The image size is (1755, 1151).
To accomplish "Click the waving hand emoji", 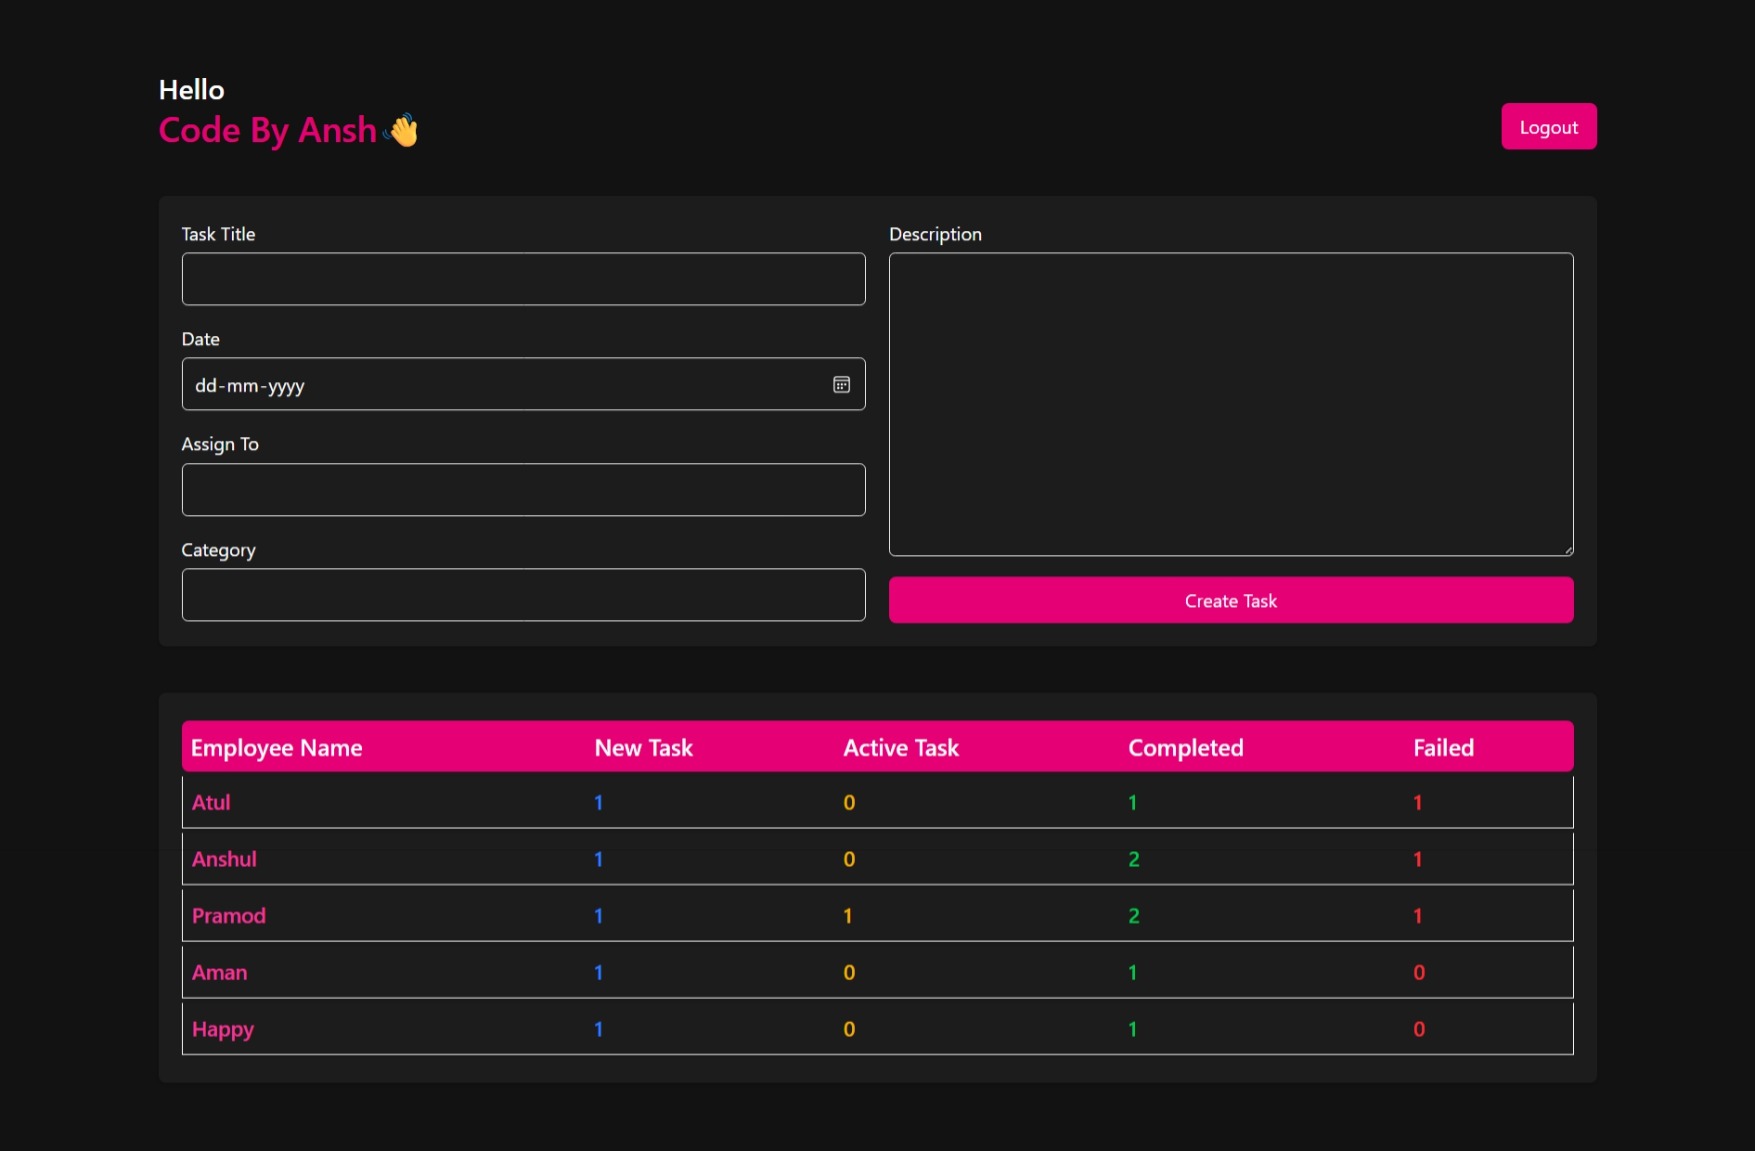I will click(x=402, y=130).
